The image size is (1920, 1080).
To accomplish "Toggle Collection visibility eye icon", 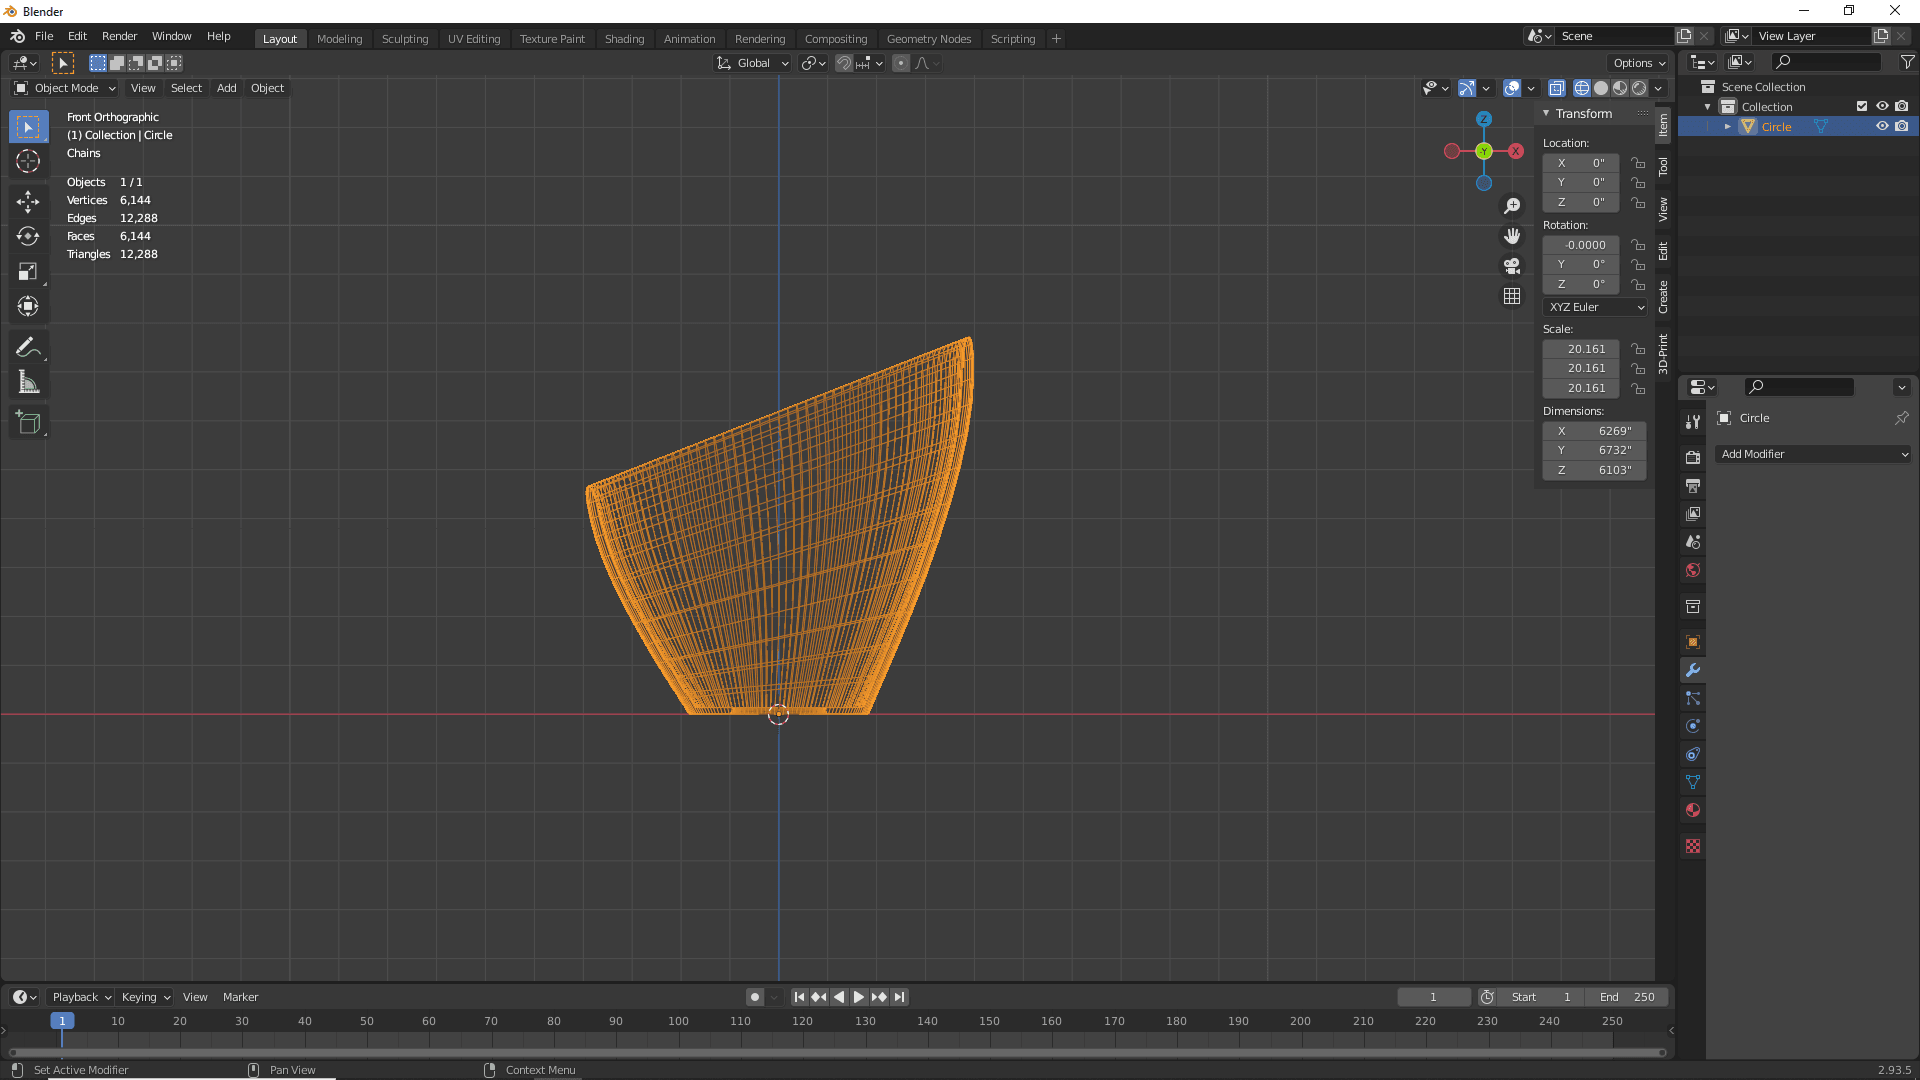I will point(1882,106).
